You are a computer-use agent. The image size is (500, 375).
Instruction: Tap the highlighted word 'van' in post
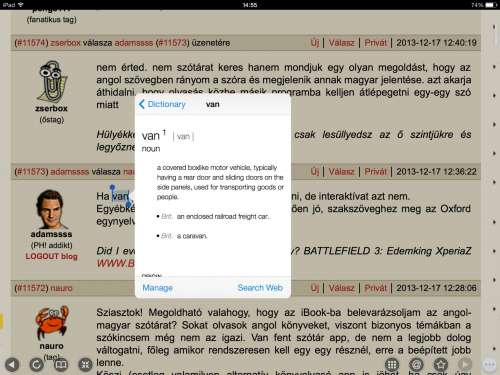click(x=120, y=196)
